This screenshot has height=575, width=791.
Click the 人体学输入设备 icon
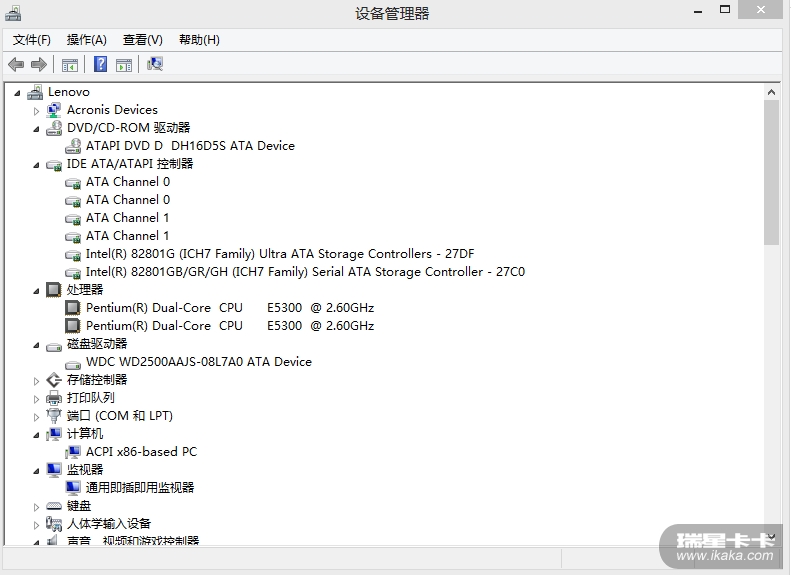click(x=54, y=524)
